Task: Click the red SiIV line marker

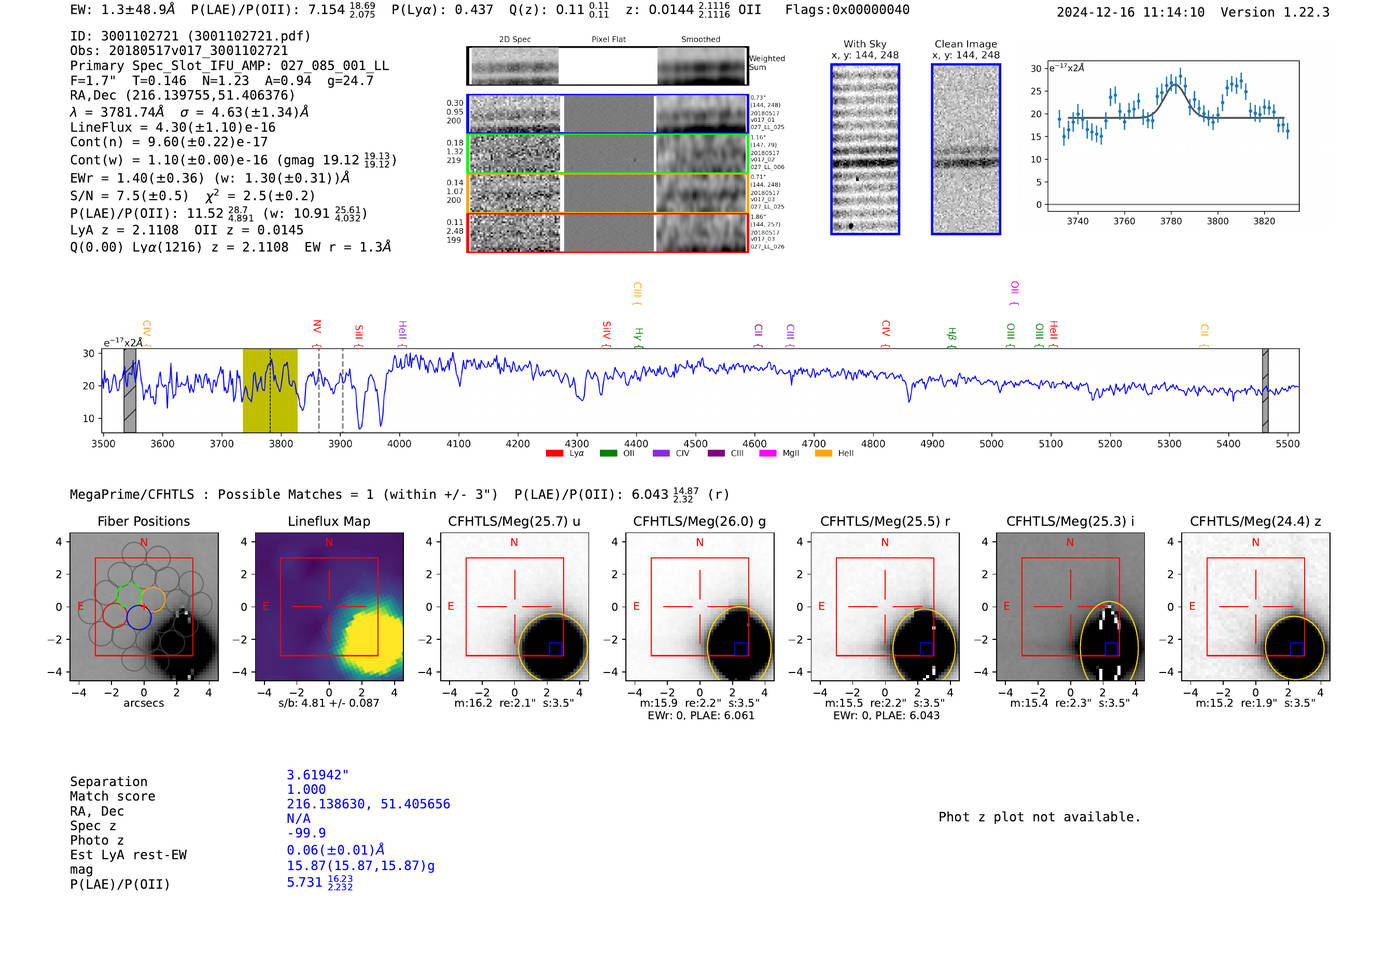Action: [x=606, y=333]
